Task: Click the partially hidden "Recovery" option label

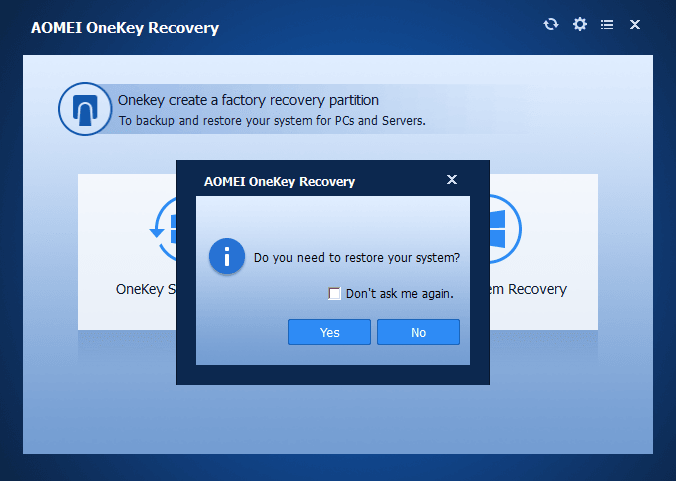Action: (x=528, y=289)
